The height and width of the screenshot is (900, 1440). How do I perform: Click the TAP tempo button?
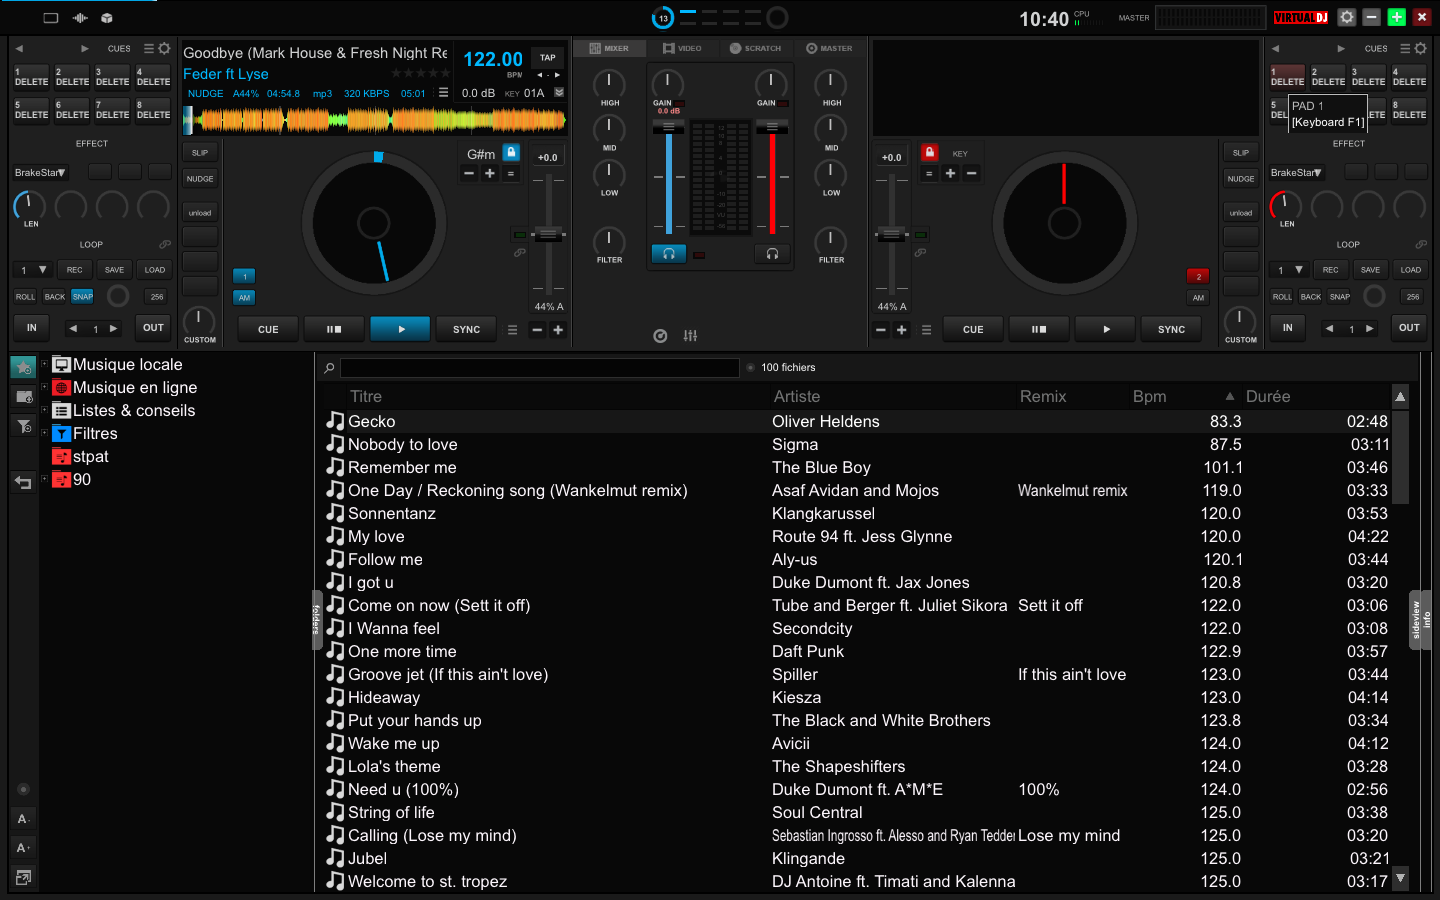pyautogui.click(x=548, y=57)
